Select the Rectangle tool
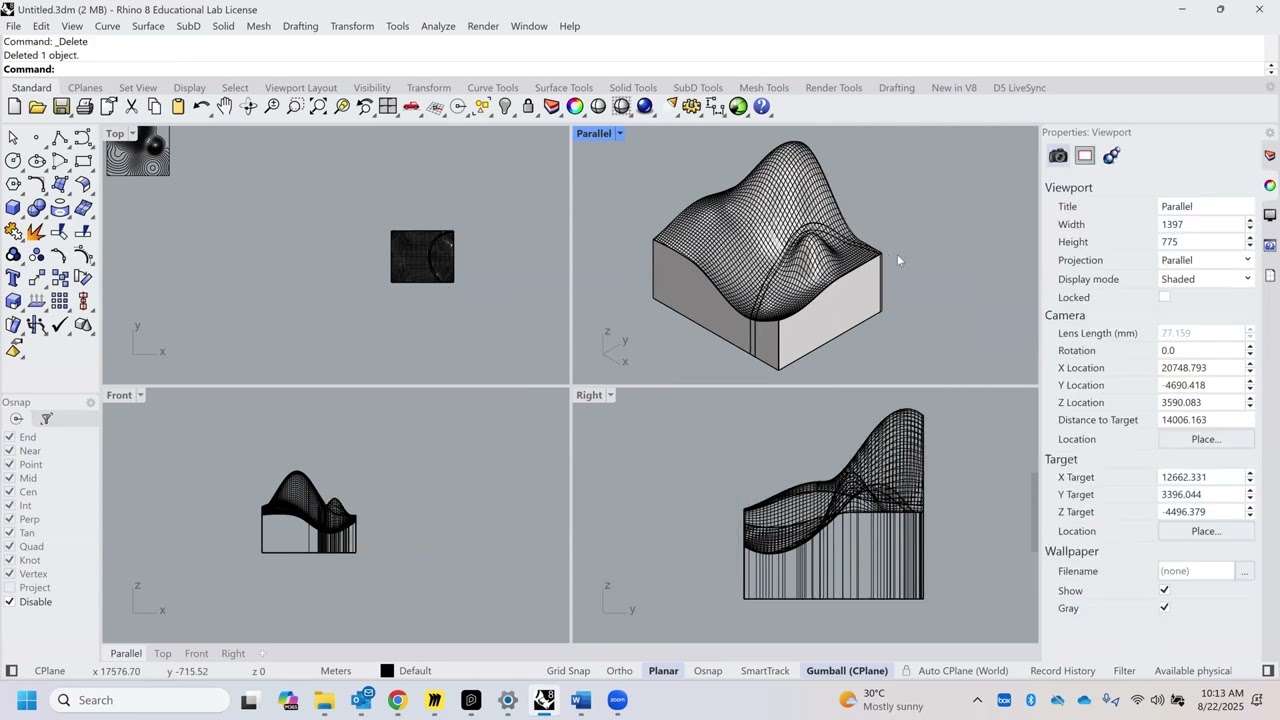 (83, 161)
